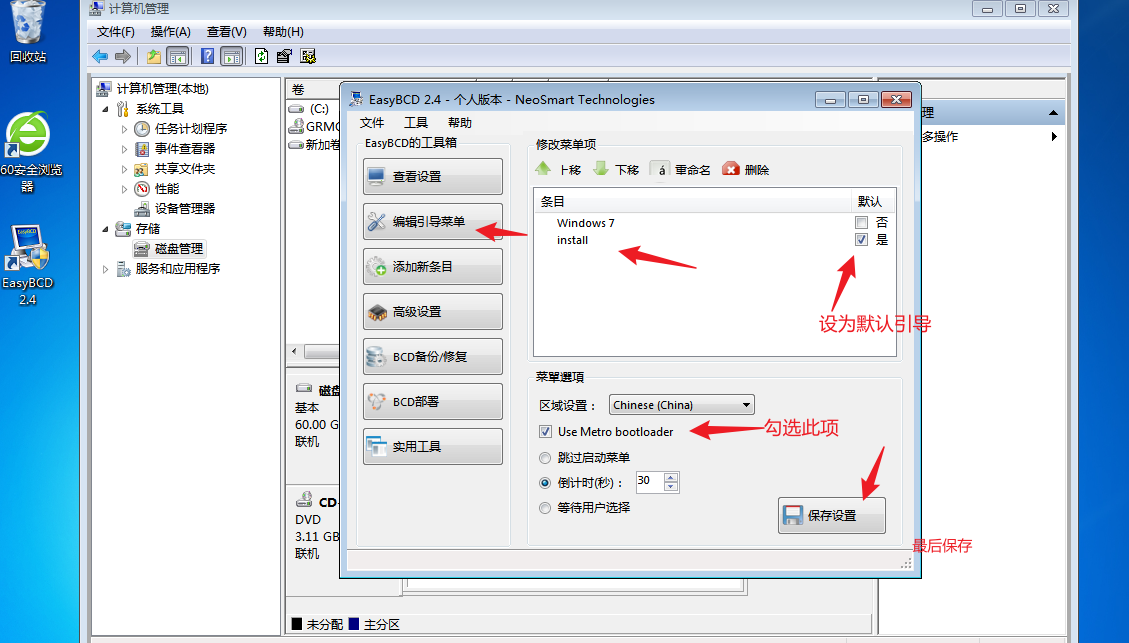Open 添加新条目 to add an entry

coord(432,267)
